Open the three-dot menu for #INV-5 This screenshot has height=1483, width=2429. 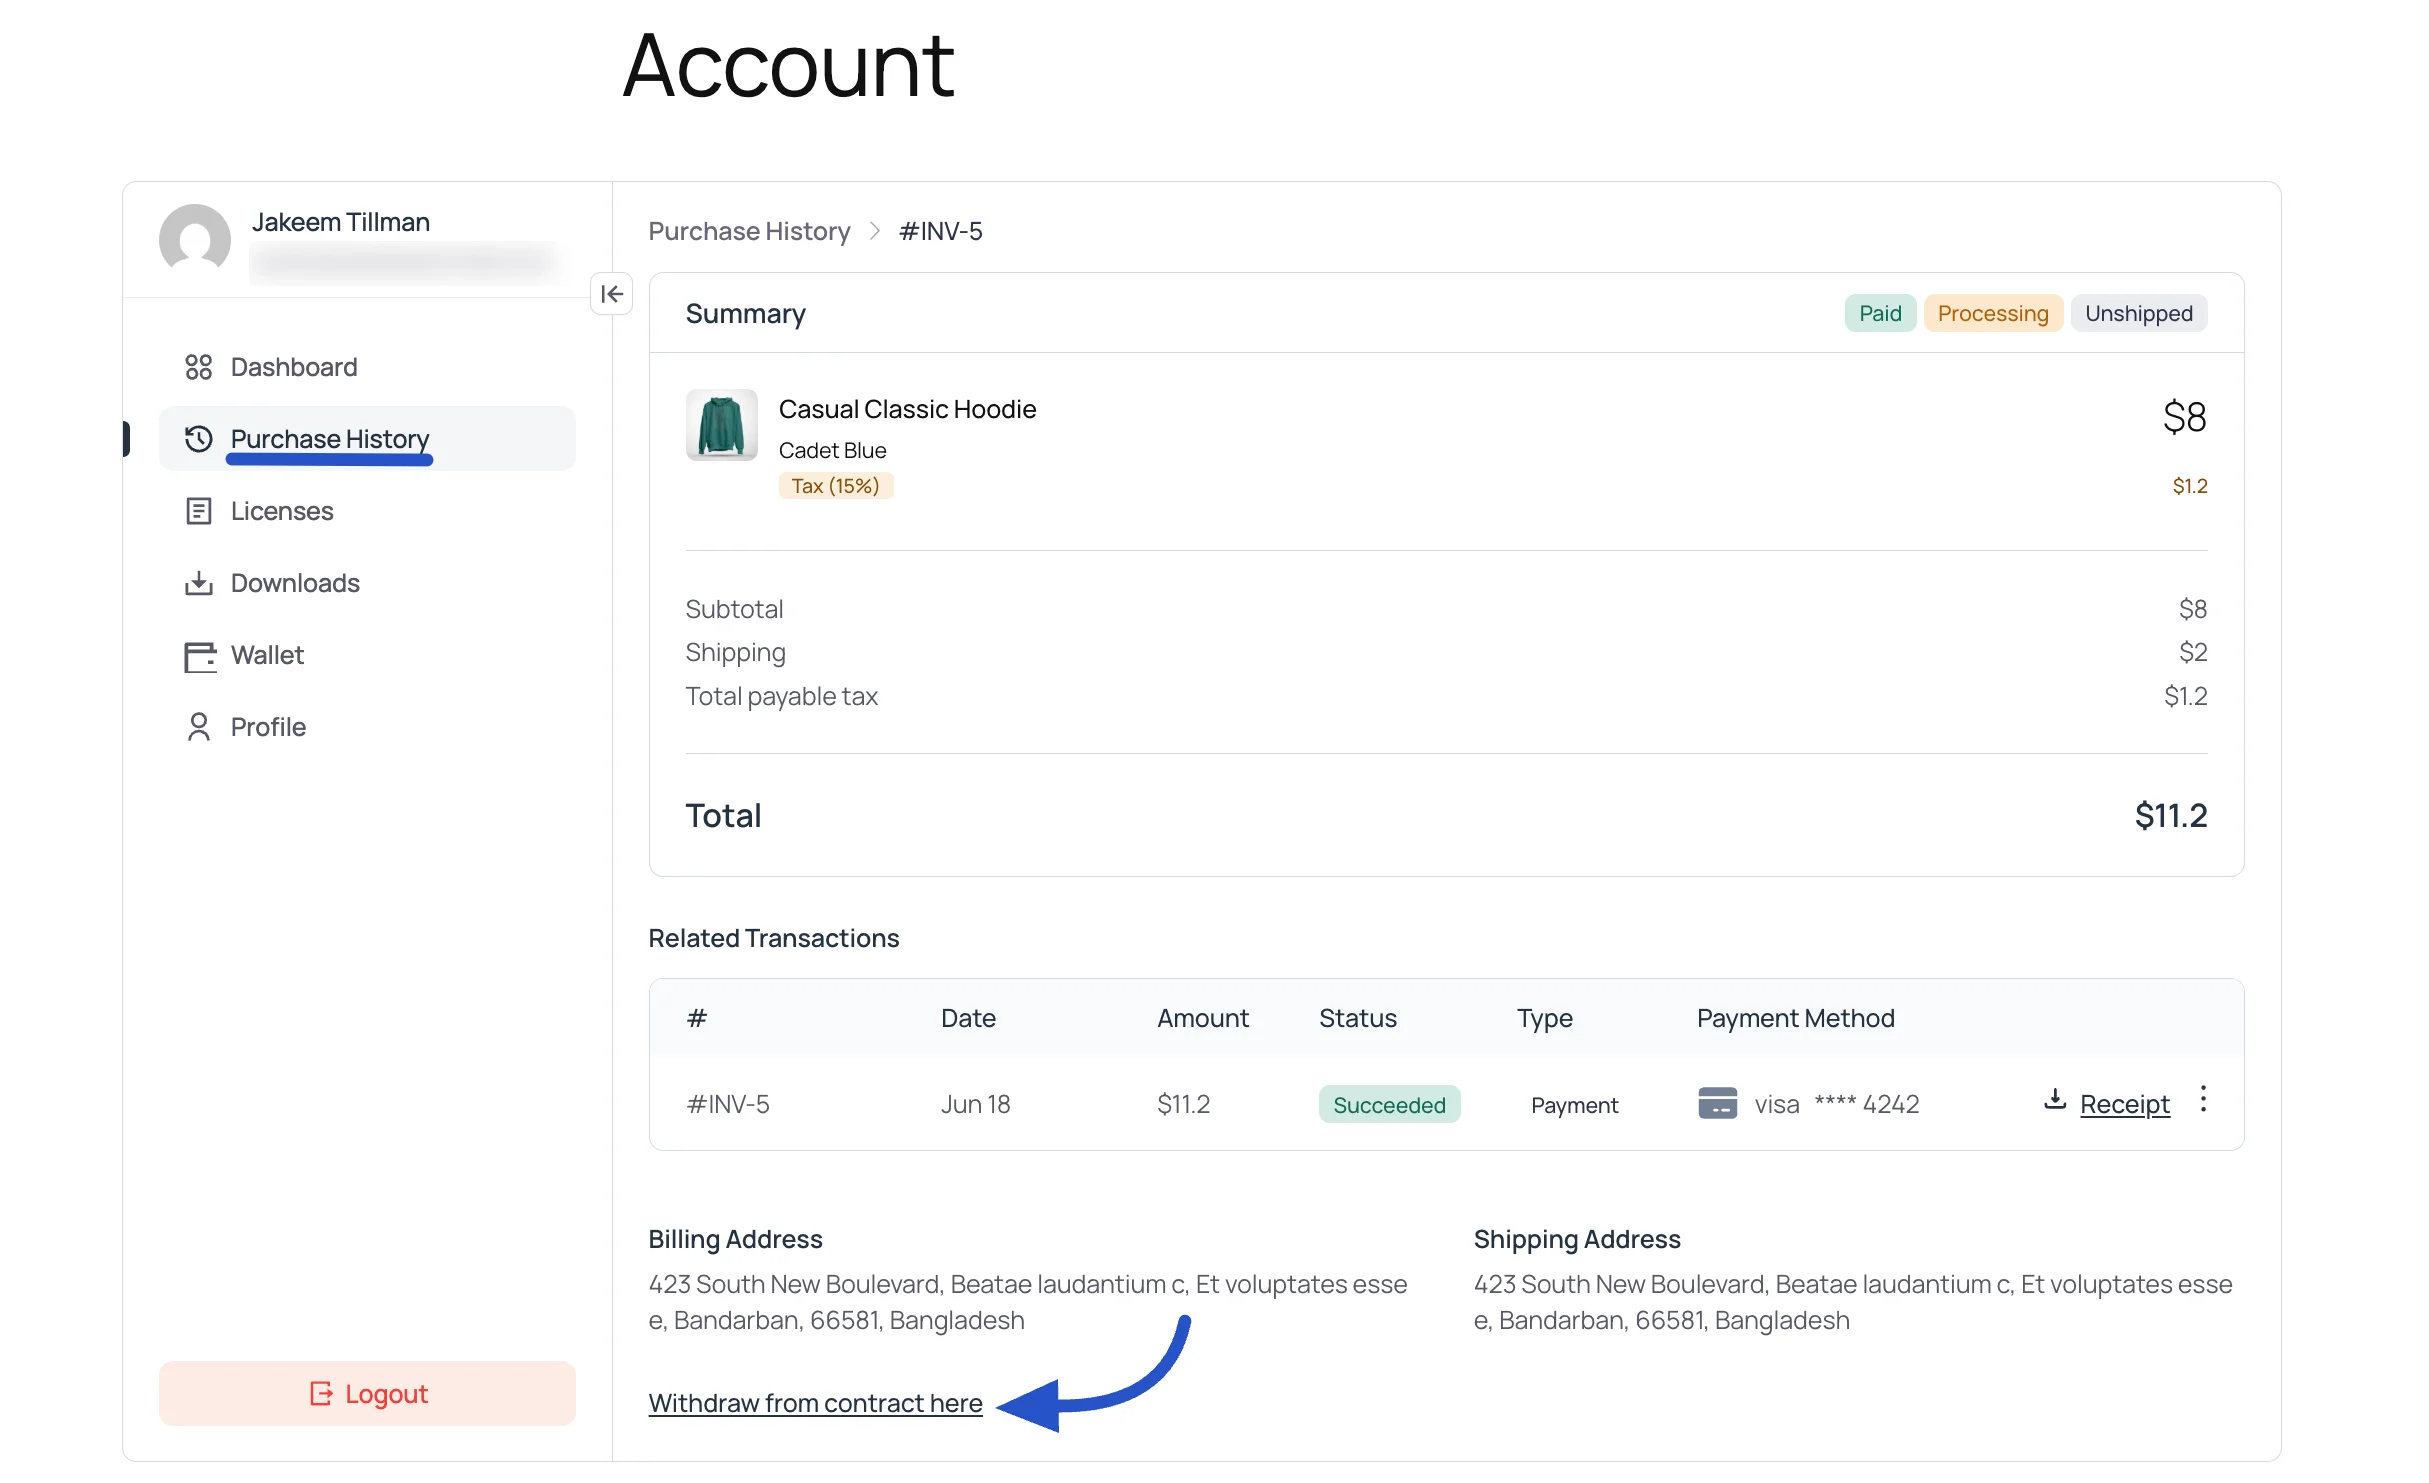[x=2203, y=1099]
